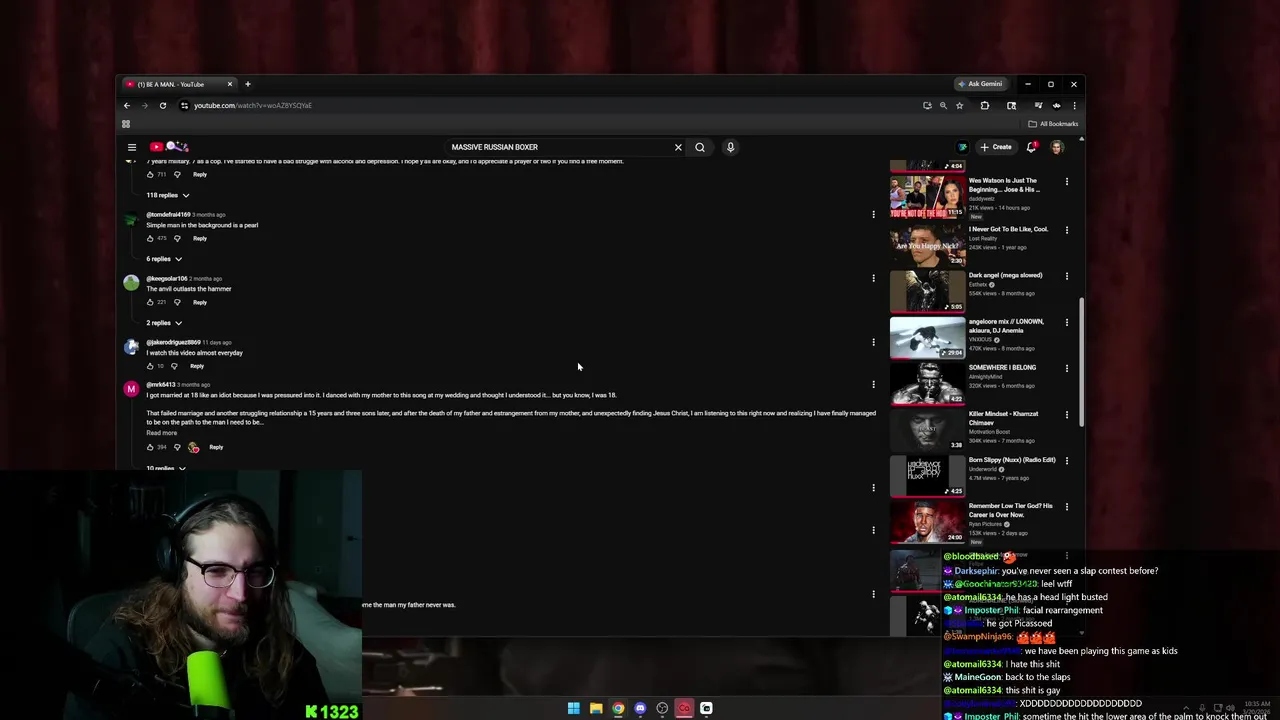Open 'SOMEWHERE I BELONG' video thumbnail

pyautogui.click(x=927, y=383)
